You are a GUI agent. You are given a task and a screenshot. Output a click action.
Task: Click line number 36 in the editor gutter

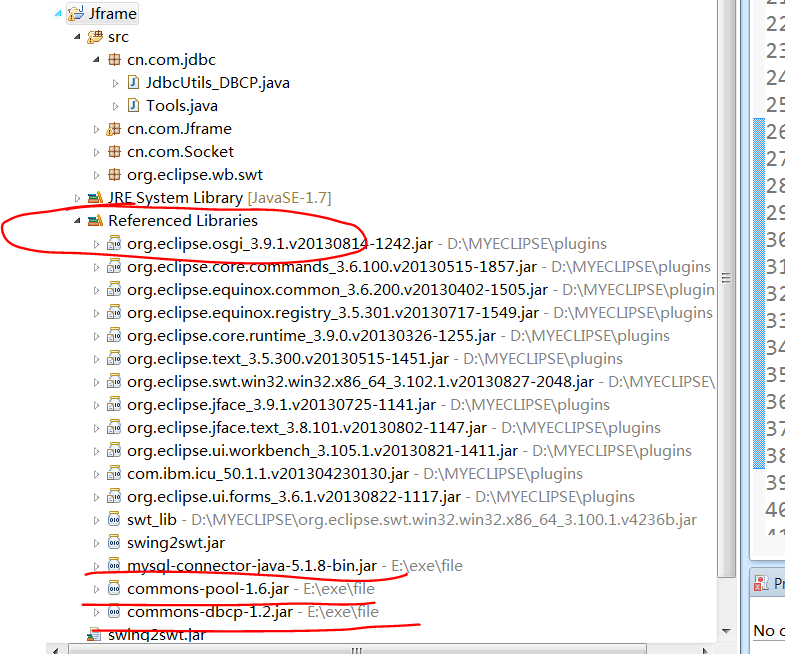[x=775, y=402]
